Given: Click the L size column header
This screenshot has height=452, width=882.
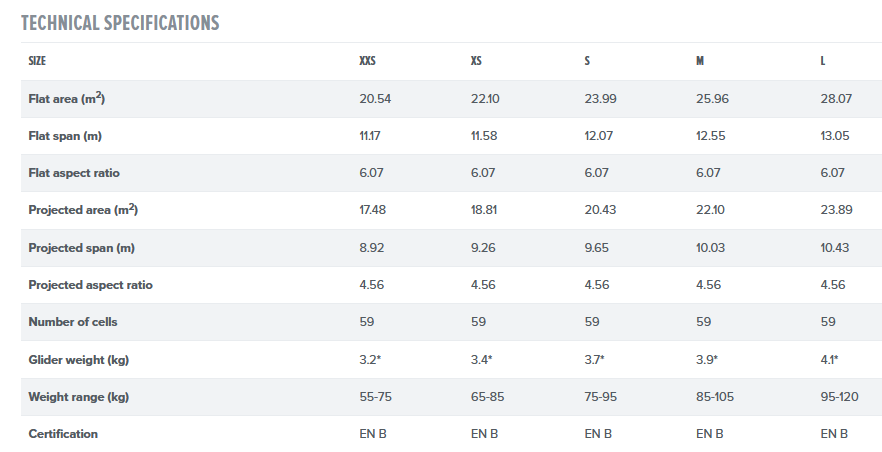Looking at the screenshot, I should 823,61.
